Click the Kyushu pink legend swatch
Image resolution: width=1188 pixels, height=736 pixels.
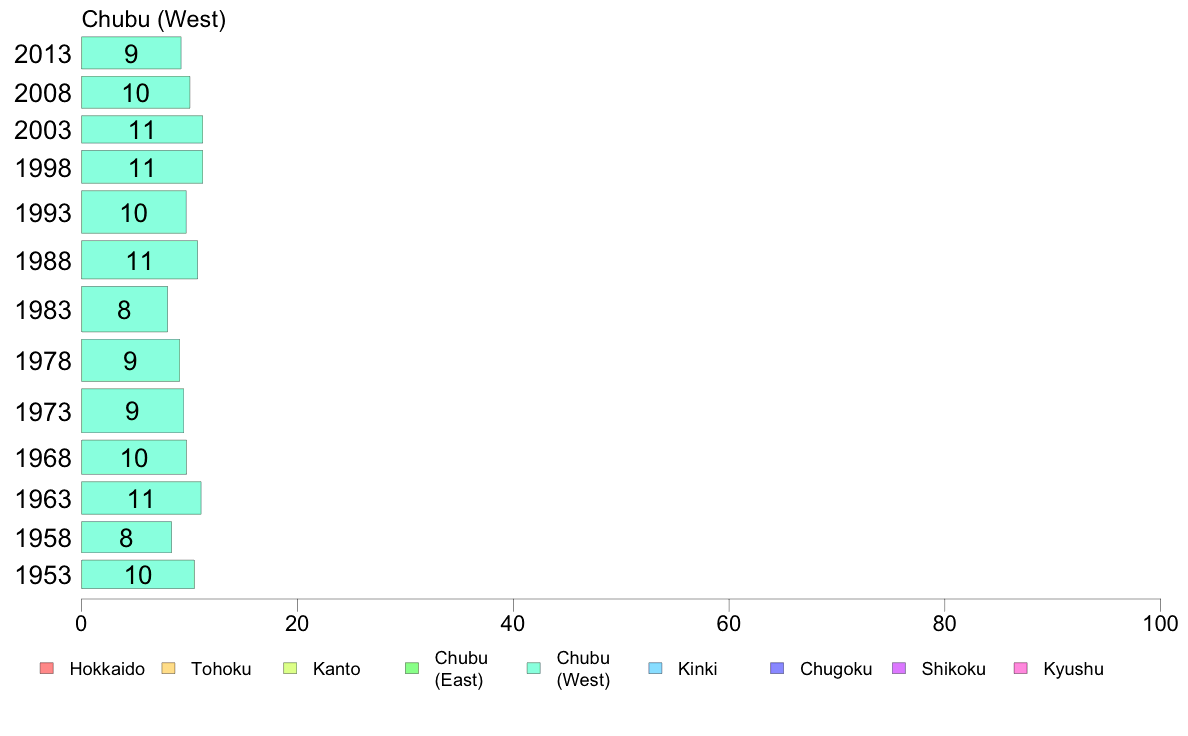coord(1021,668)
